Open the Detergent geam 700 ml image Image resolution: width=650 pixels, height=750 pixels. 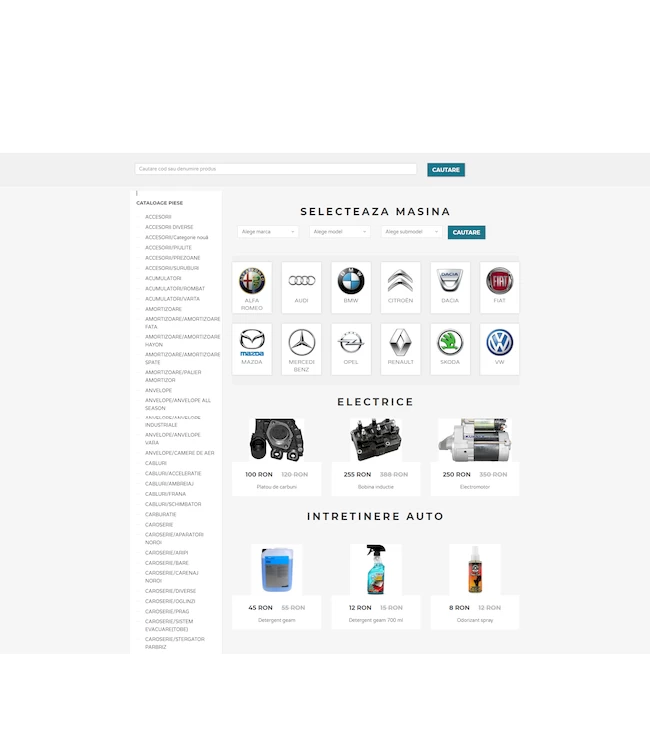pyautogui.click(x=376, y=569)
